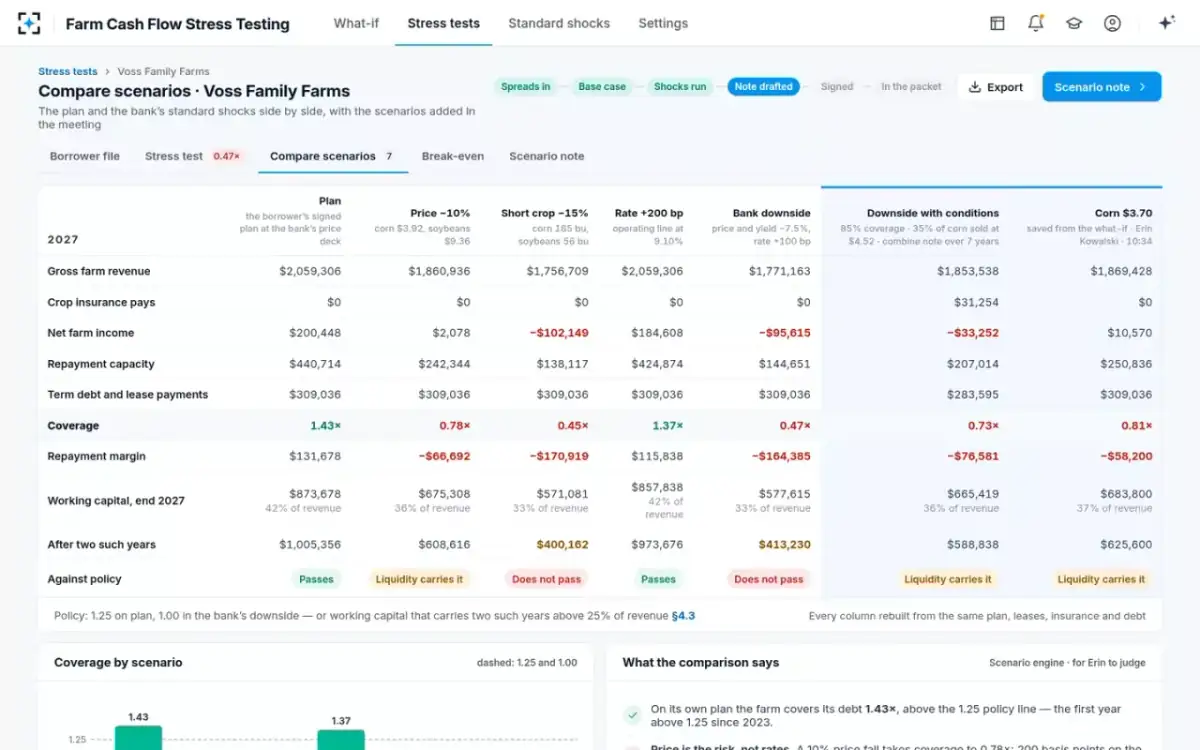This screenshot has width=1200, height=750.
Task: Click the What the comparison says heading
Action: [x=701, y=662]
